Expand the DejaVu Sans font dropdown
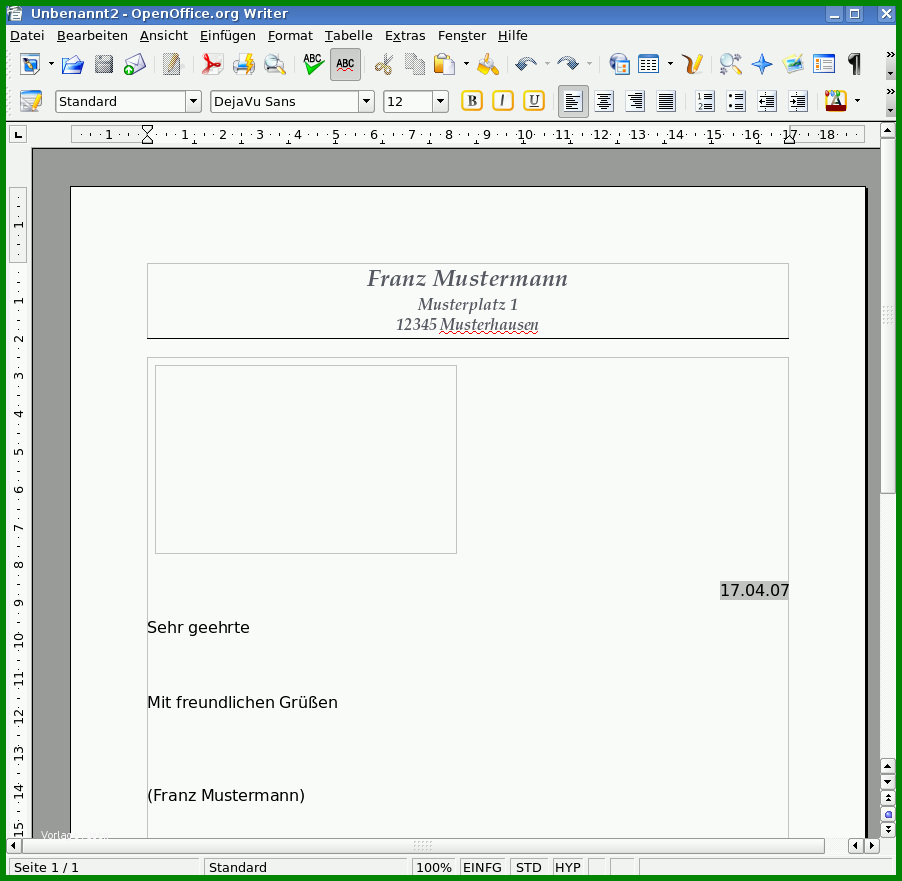 366,102
